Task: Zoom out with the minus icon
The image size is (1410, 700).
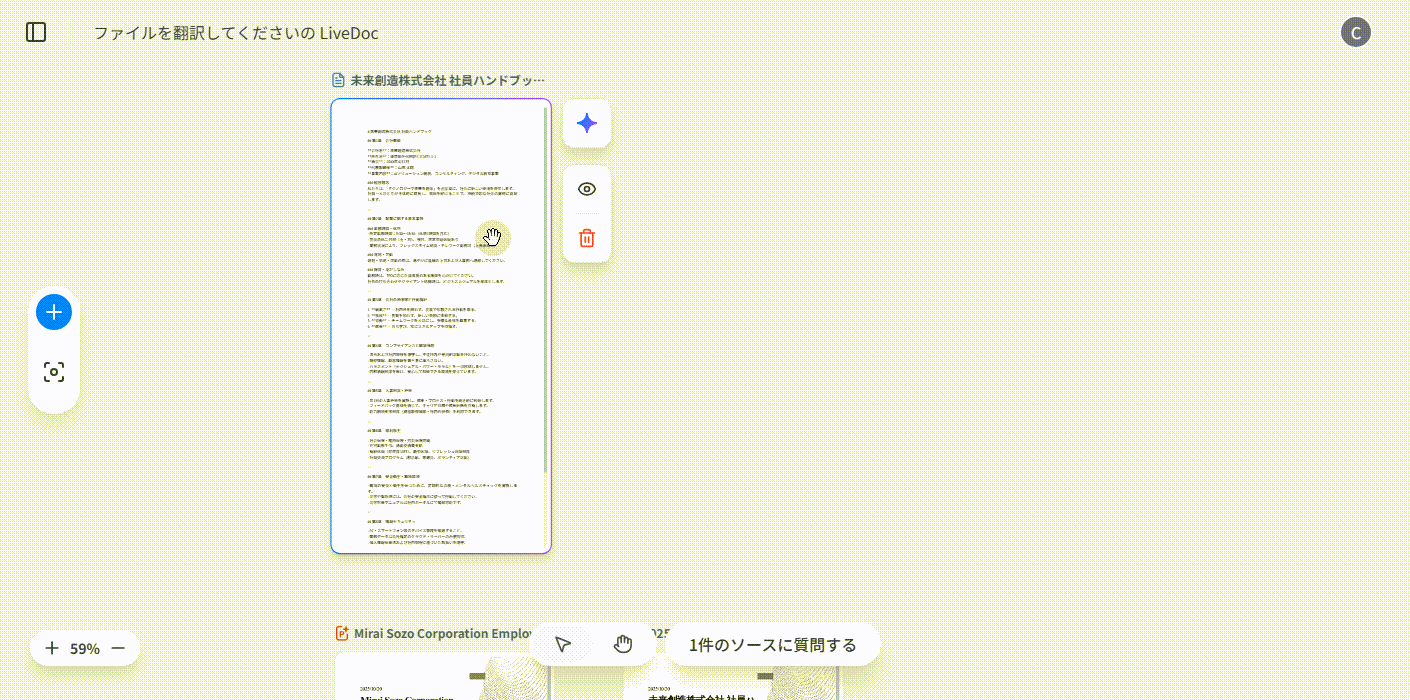Action: [118, 648]
